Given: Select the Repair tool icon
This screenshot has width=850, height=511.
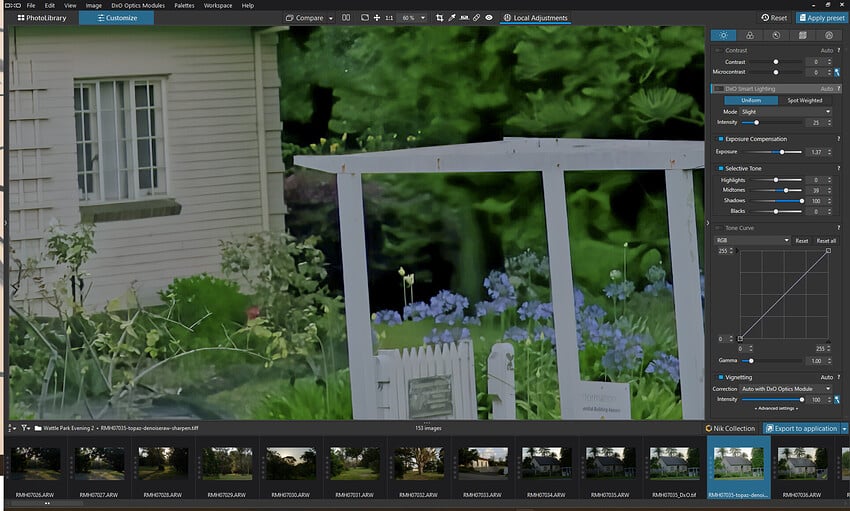Looking at the screenshot, I should (477, 18).
